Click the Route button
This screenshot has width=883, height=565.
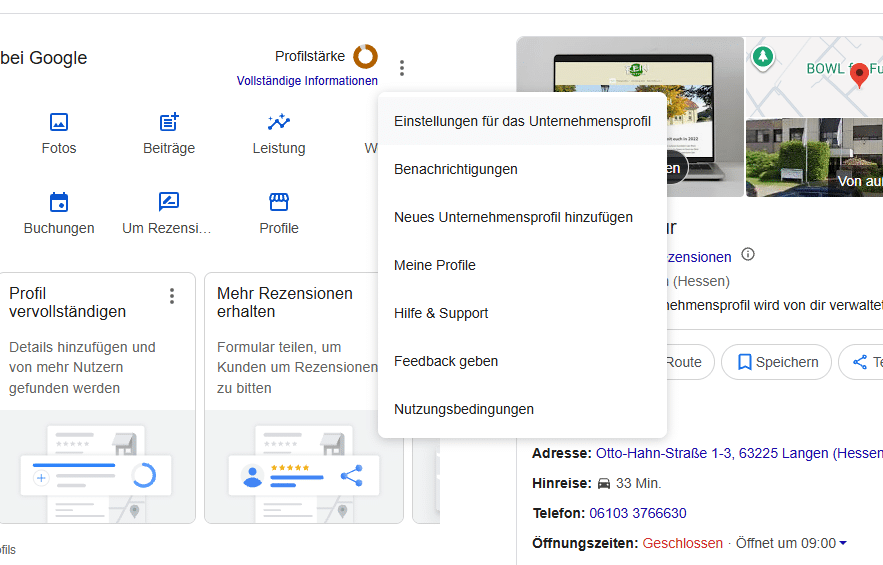pyautogui.click(x=690, y=362)
